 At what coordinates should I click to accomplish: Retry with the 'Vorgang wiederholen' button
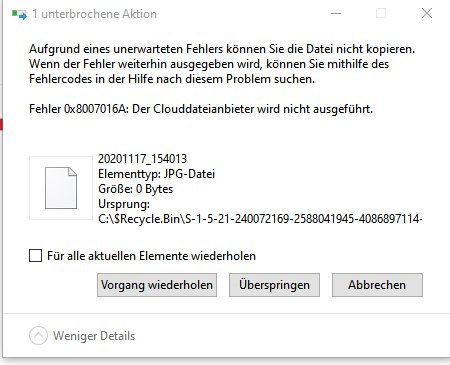(x=157, y=285)
